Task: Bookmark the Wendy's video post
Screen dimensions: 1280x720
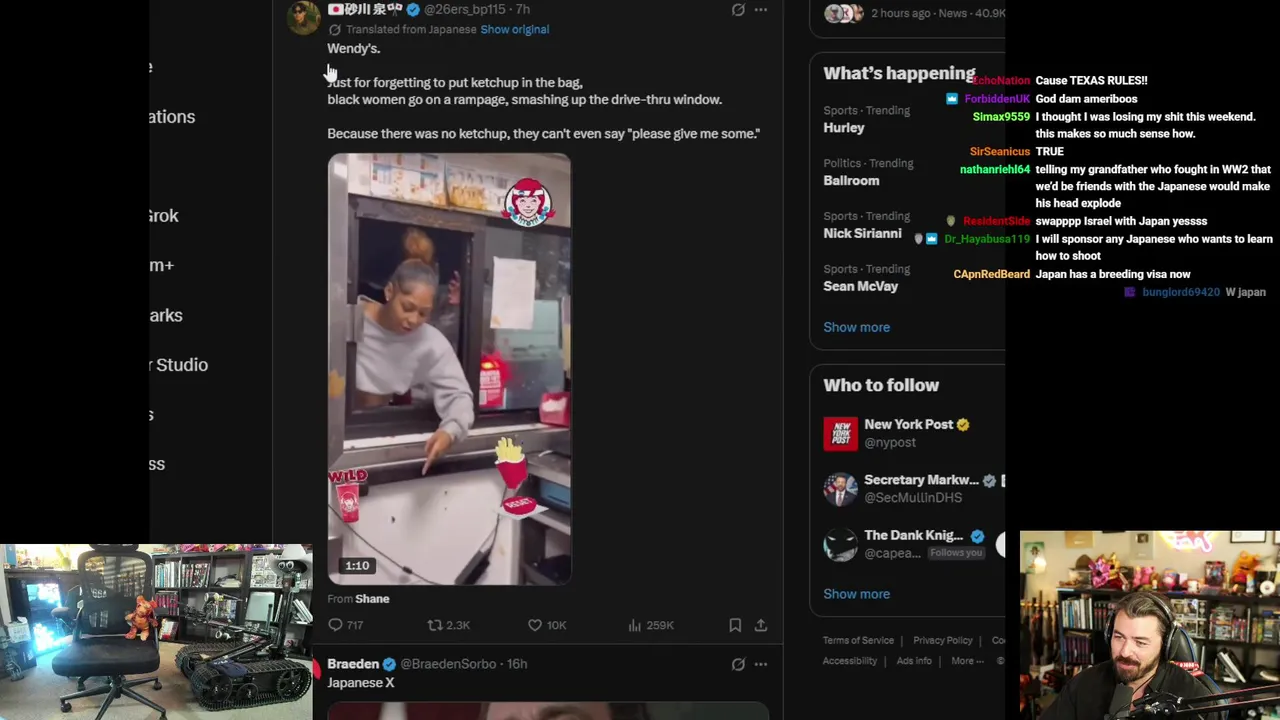Action: [735, 625]
